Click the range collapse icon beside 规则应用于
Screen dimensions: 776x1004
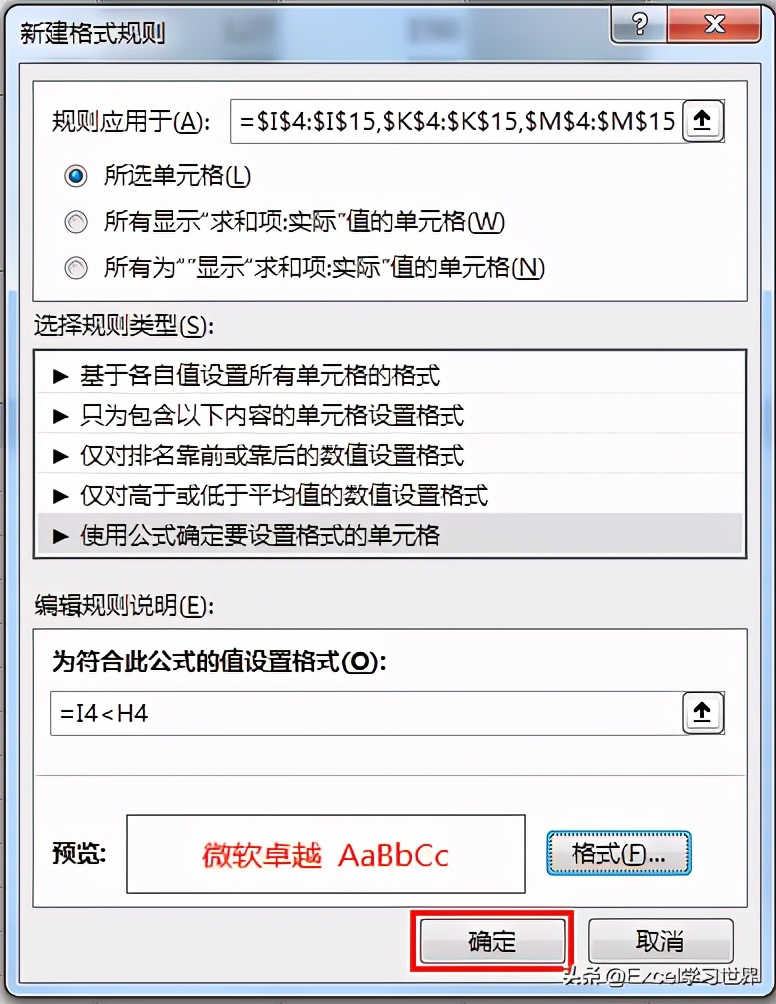tap(702, 120)
